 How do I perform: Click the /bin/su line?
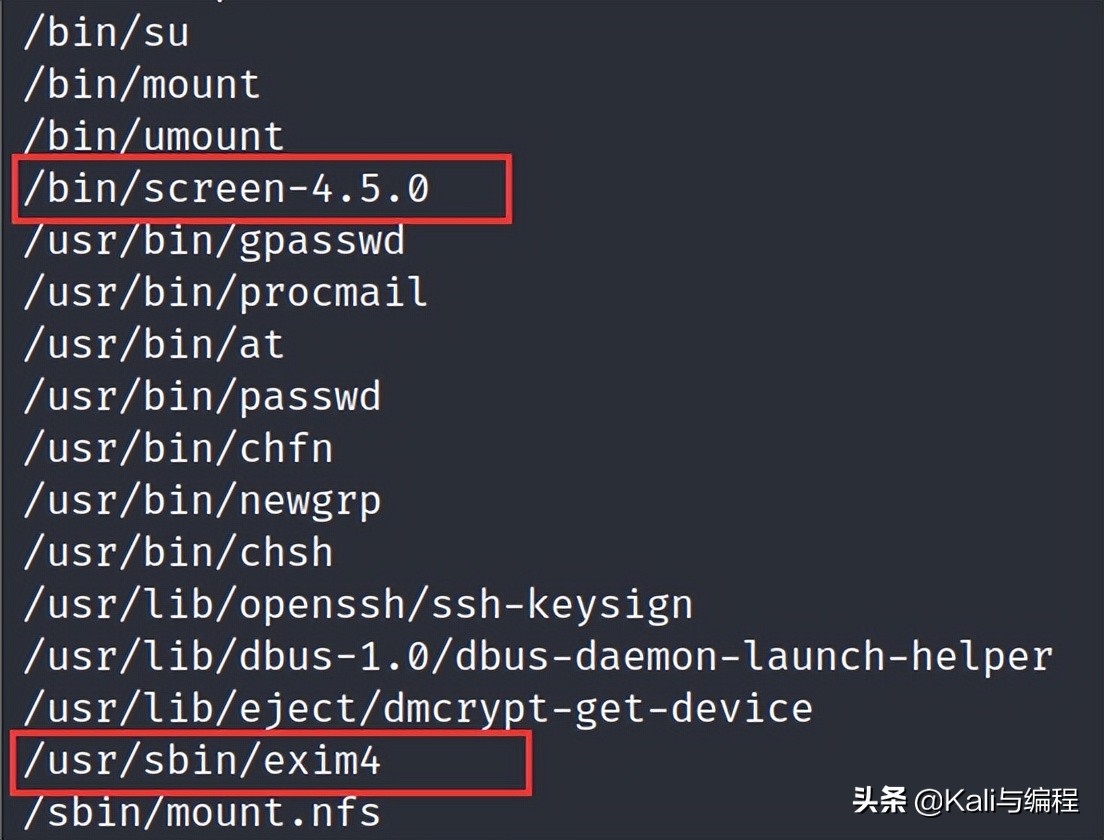click(x=106, y=33)
